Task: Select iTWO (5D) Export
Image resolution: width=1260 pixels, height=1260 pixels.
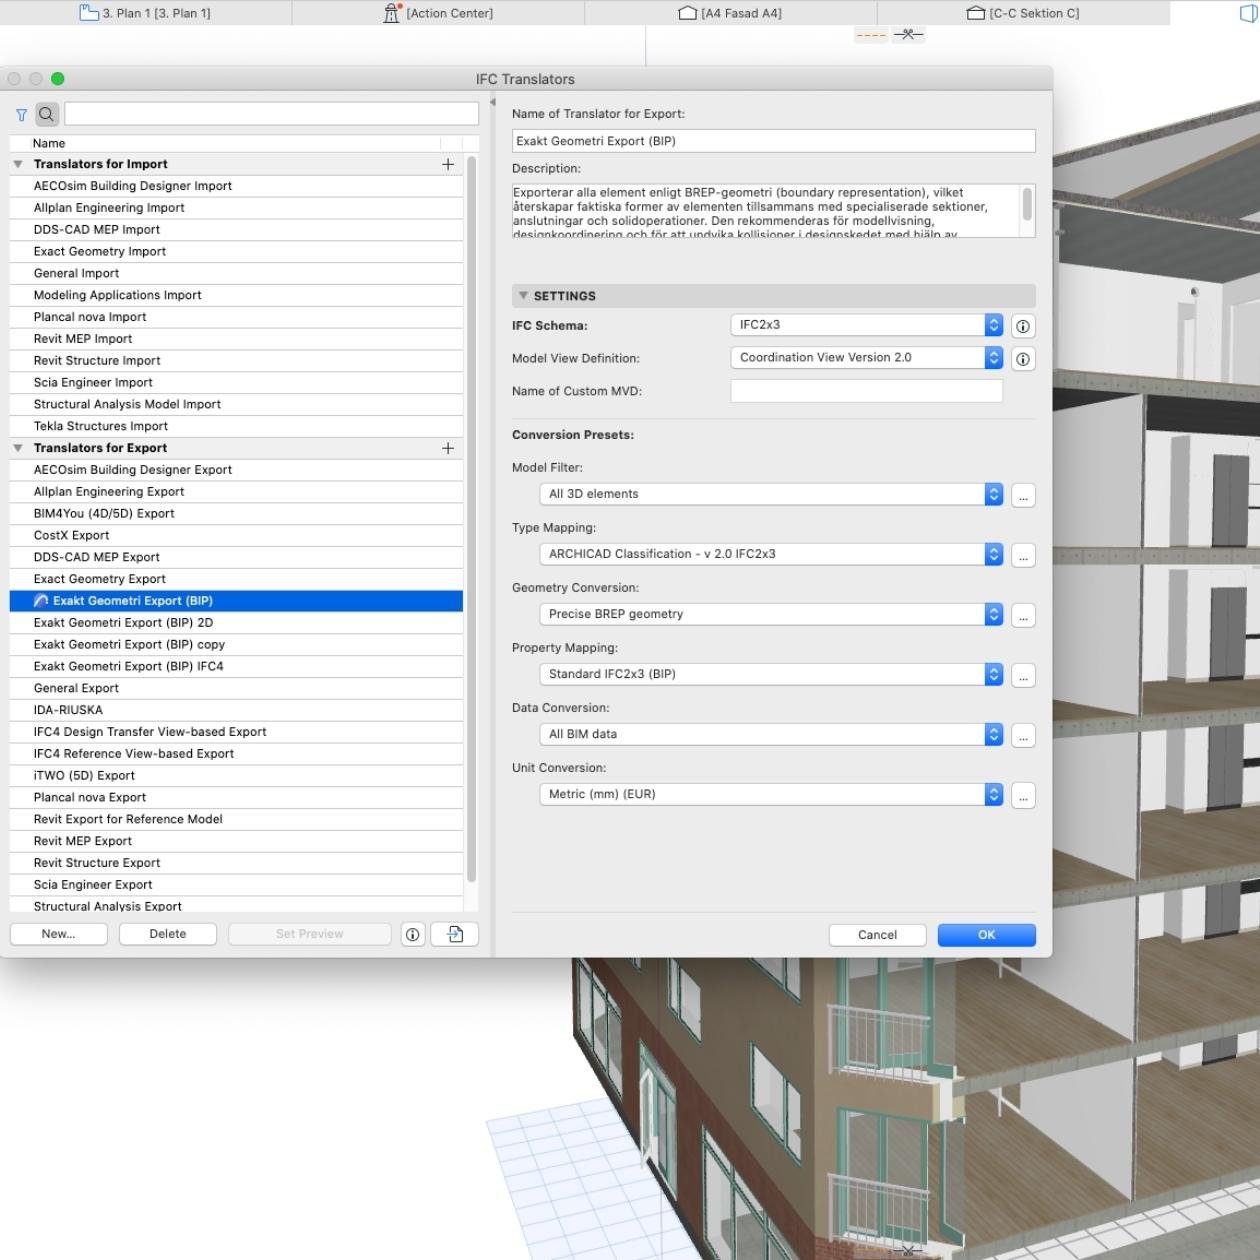Action: click(236, 776)
